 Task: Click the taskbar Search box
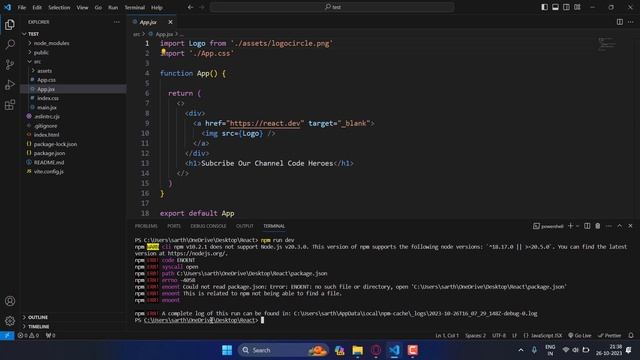[283, 350]
